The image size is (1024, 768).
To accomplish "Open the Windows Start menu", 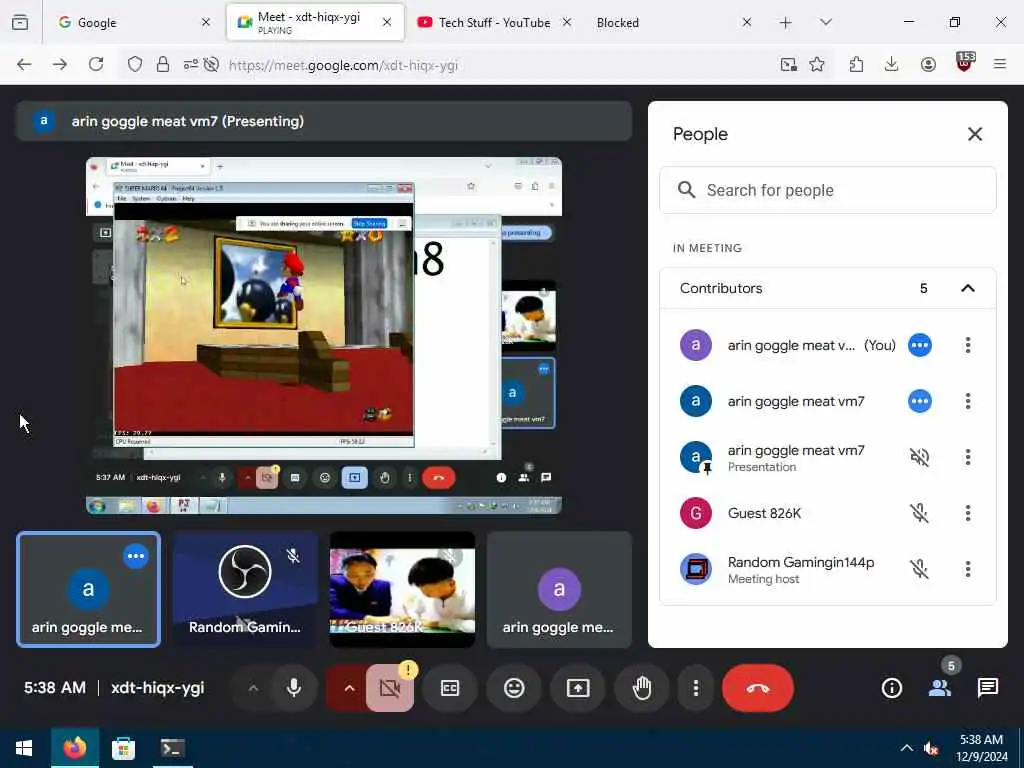I will click(x=24, y=748).
